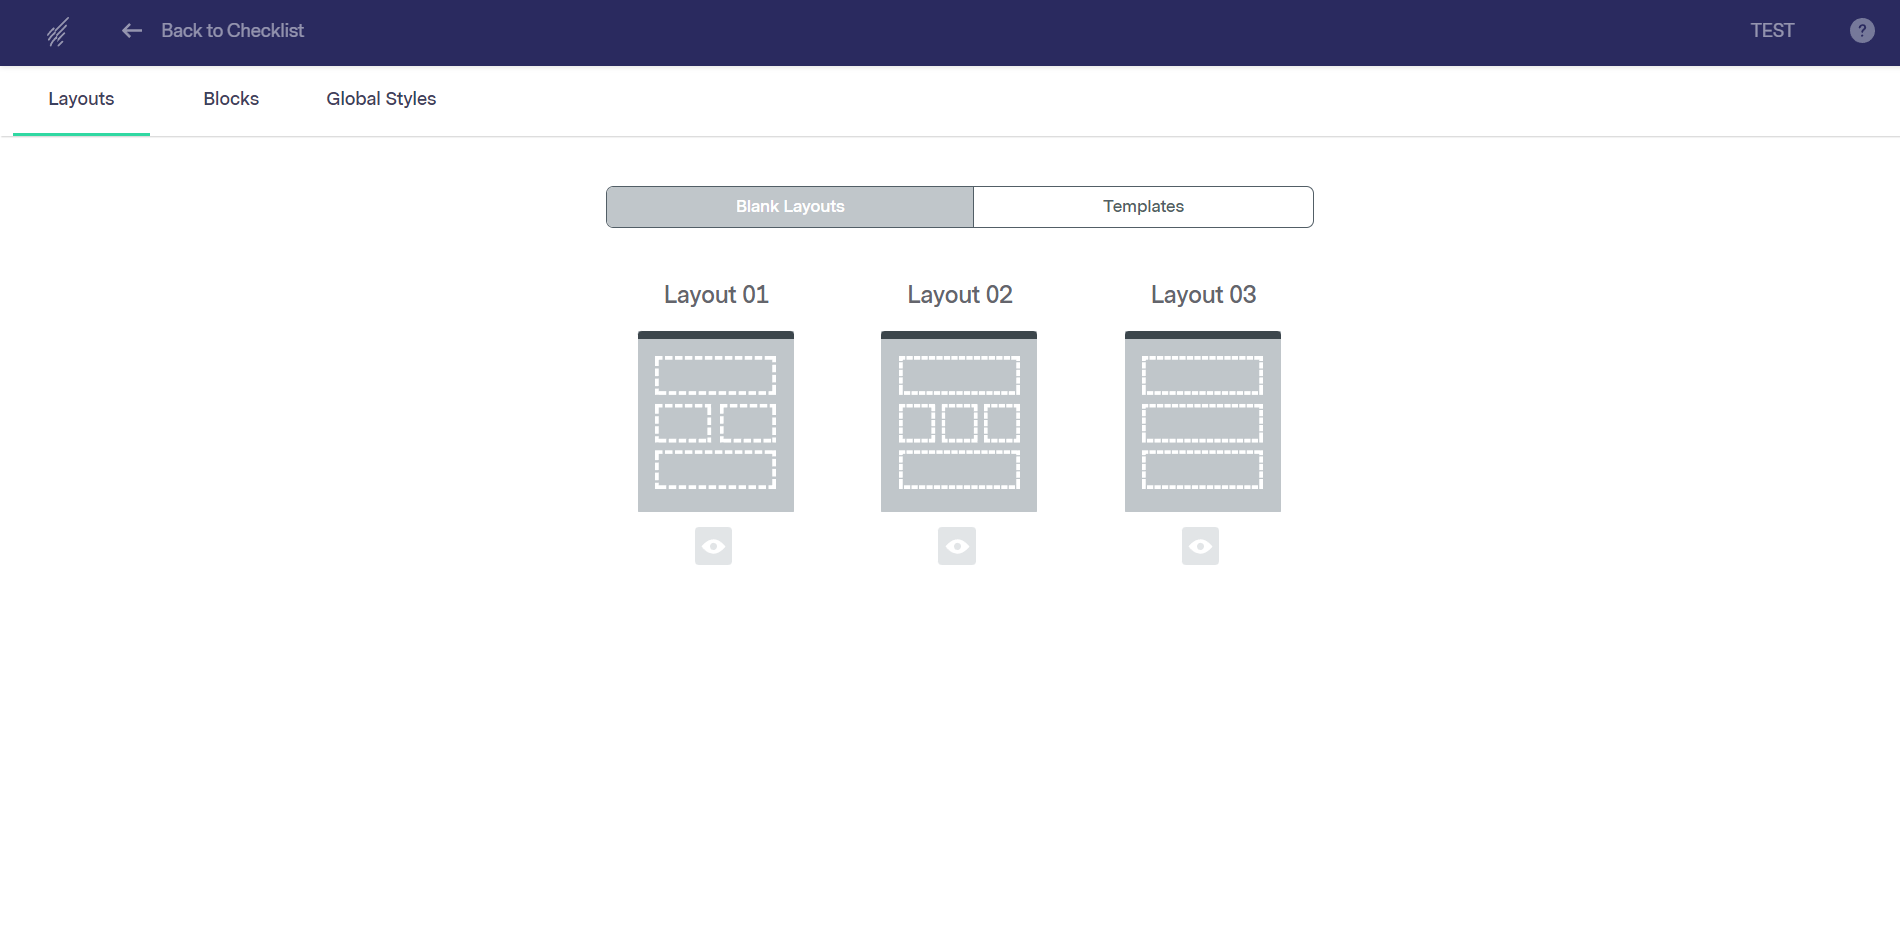Viewport: 1900px width, 926px height.
Task: Preview Layout 03 with its eye icon
Action: click(x=1200, y=546)
